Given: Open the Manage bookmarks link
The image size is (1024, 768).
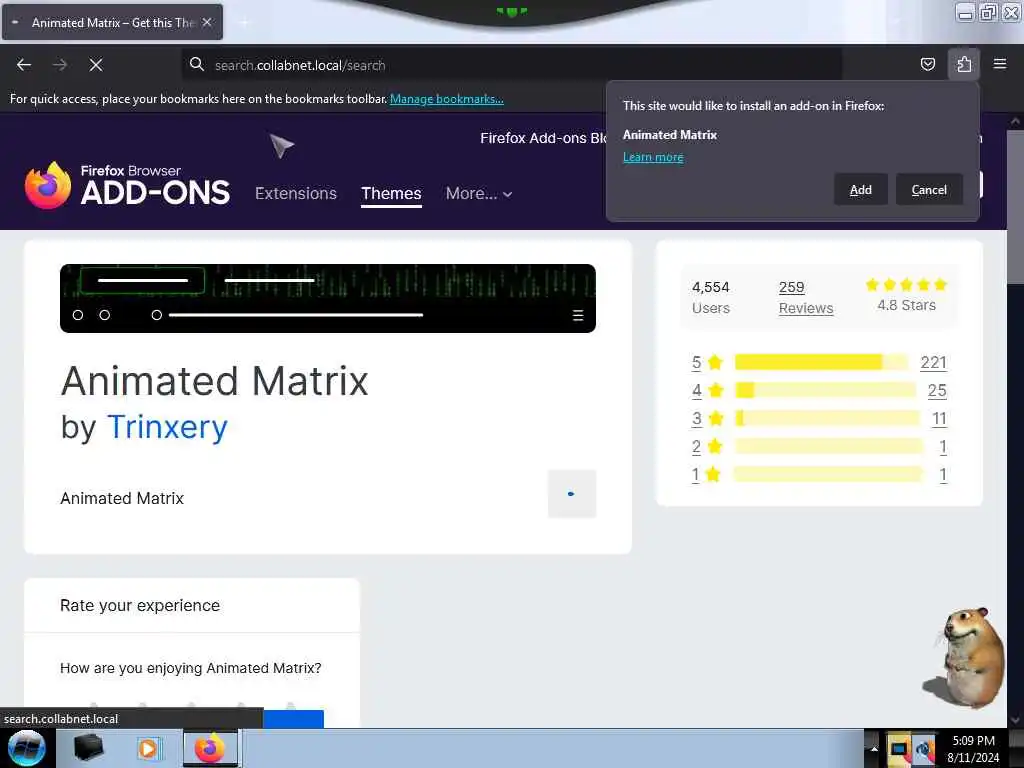Looking at the screenshot, I should 447,99.
